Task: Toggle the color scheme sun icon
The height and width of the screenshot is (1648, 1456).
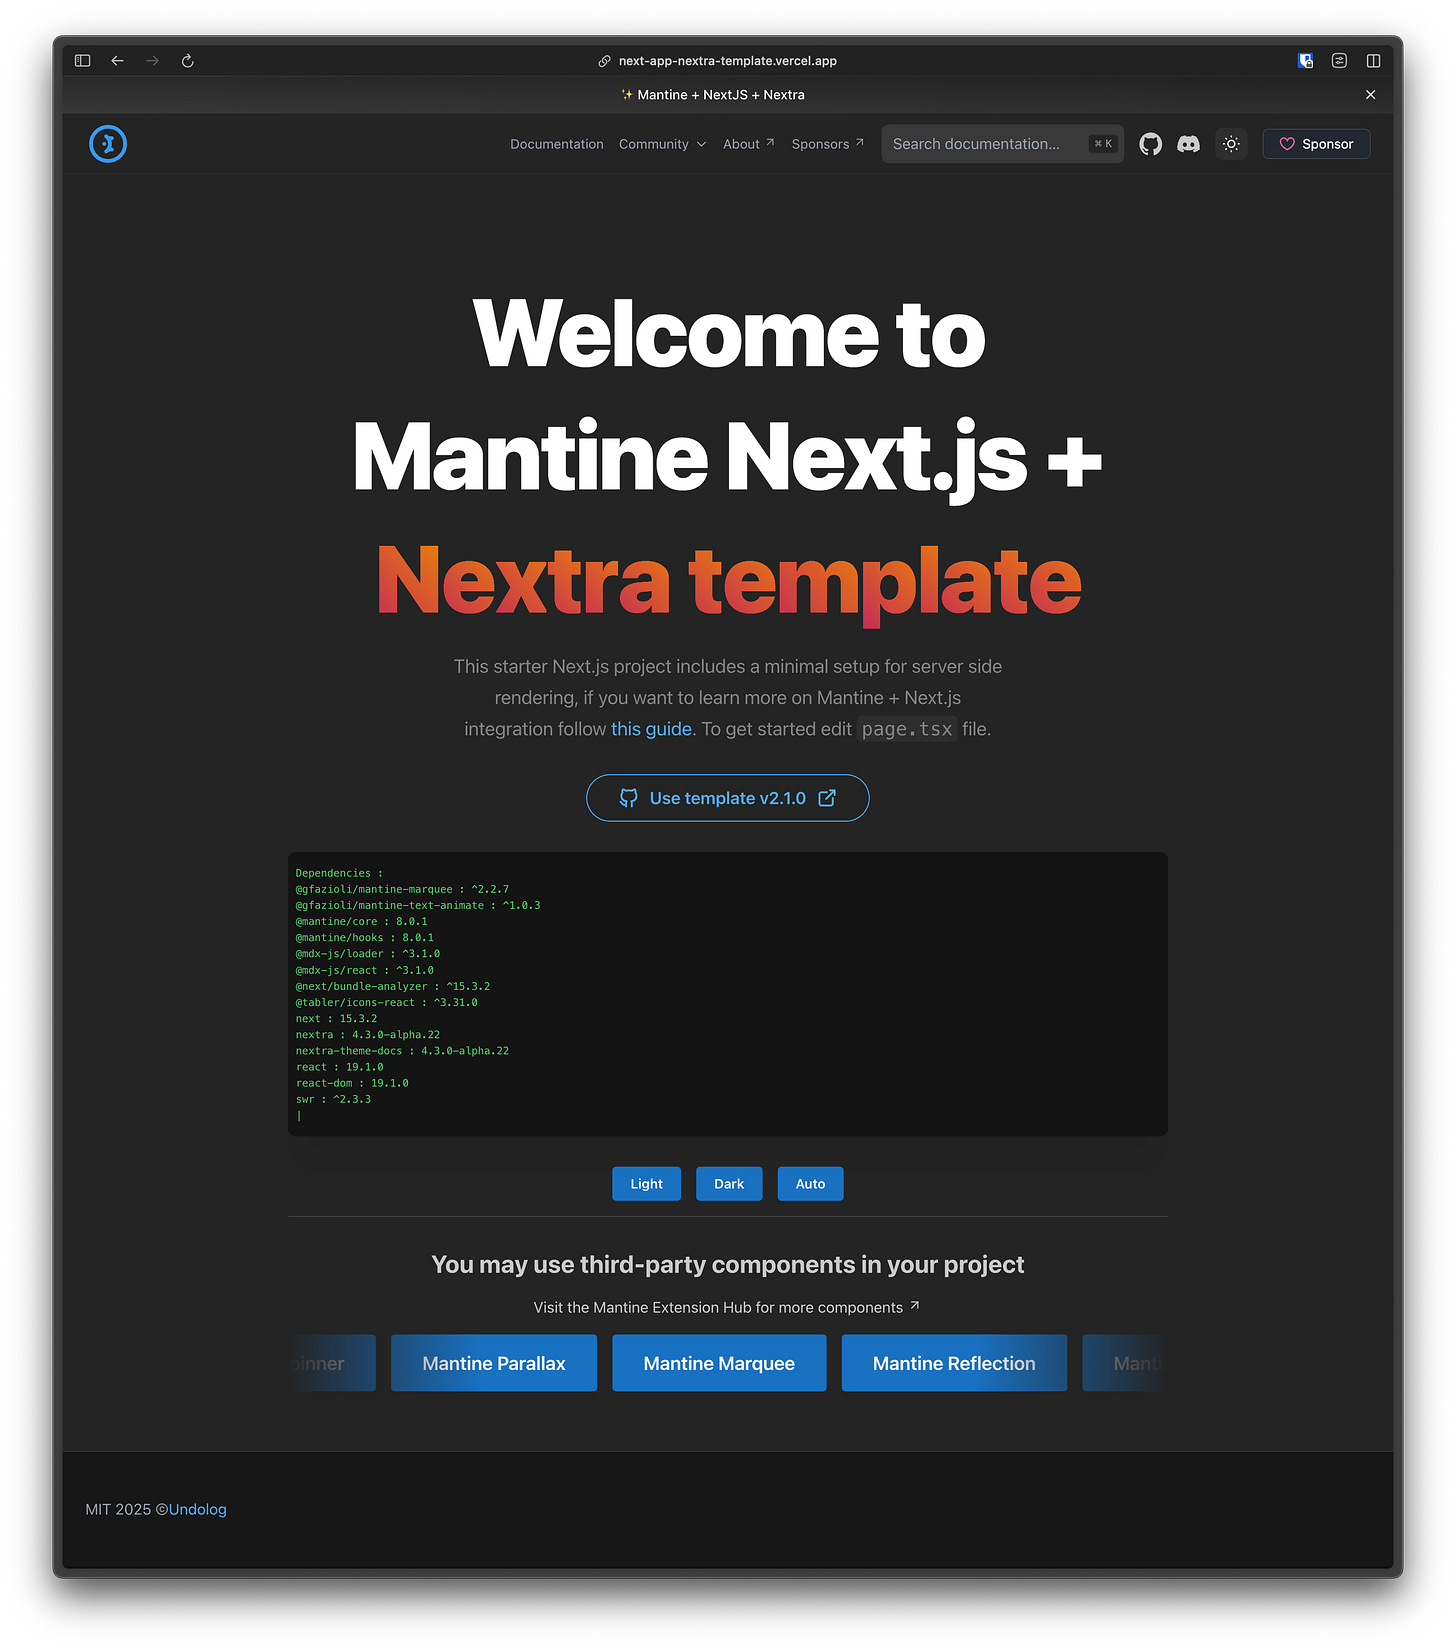Action: tap(1231, 144)
